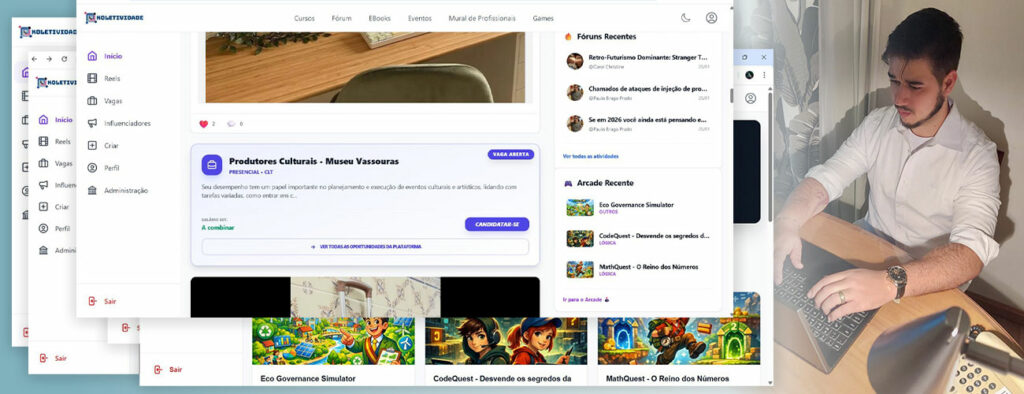
Task: Open Vagas in the front window sidebar
Action: [104, 101]
